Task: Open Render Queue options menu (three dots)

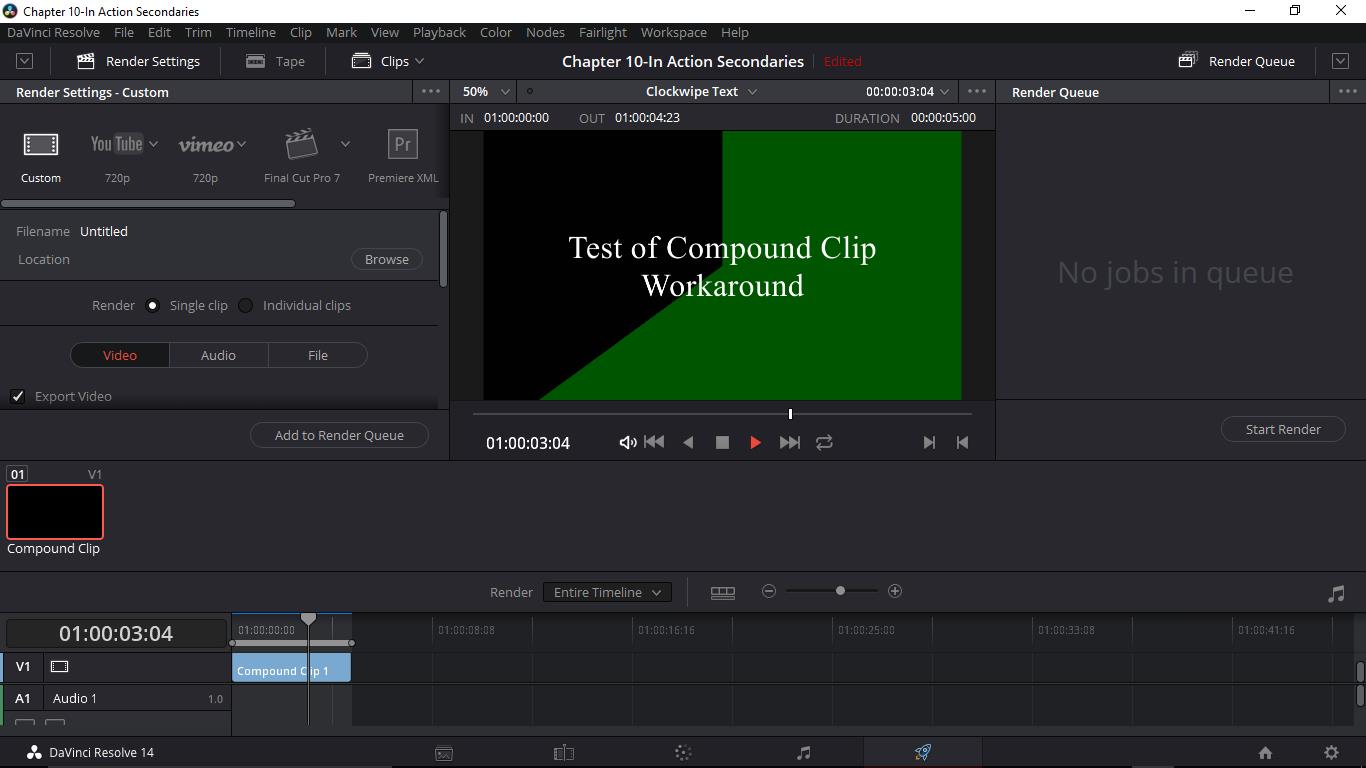Action: (x=1347, y=91)
